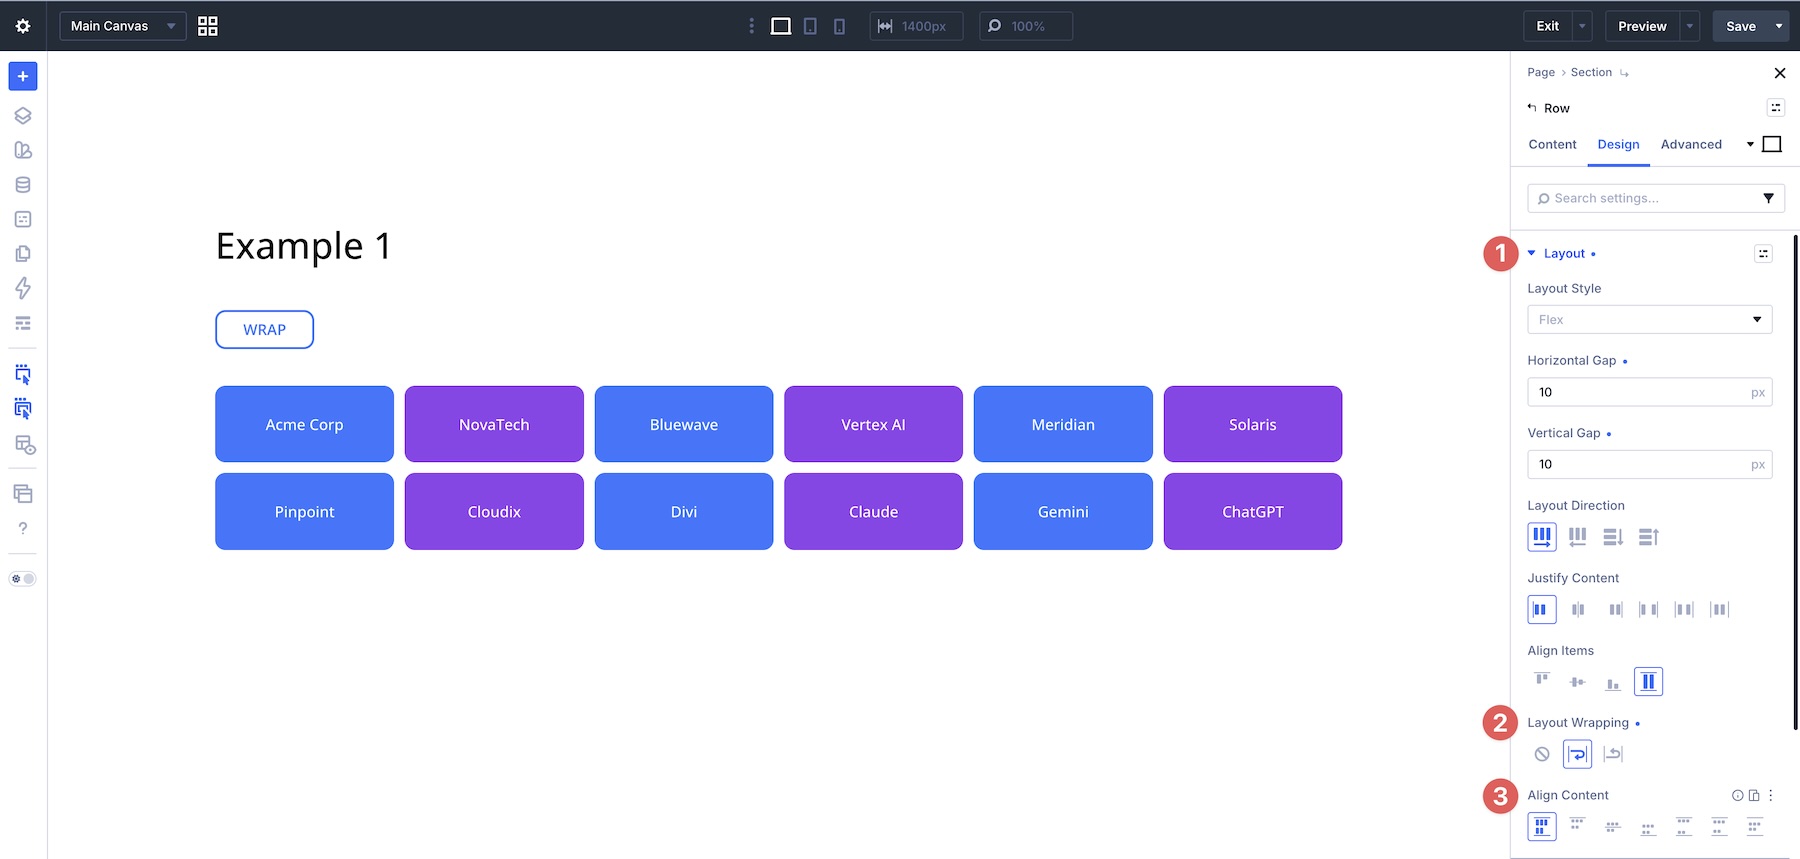Image resolution: width=1800 pixels, height=859 pixels.
Task: Toggle the x-ray eye layout icon
Action: click(24, 445)
